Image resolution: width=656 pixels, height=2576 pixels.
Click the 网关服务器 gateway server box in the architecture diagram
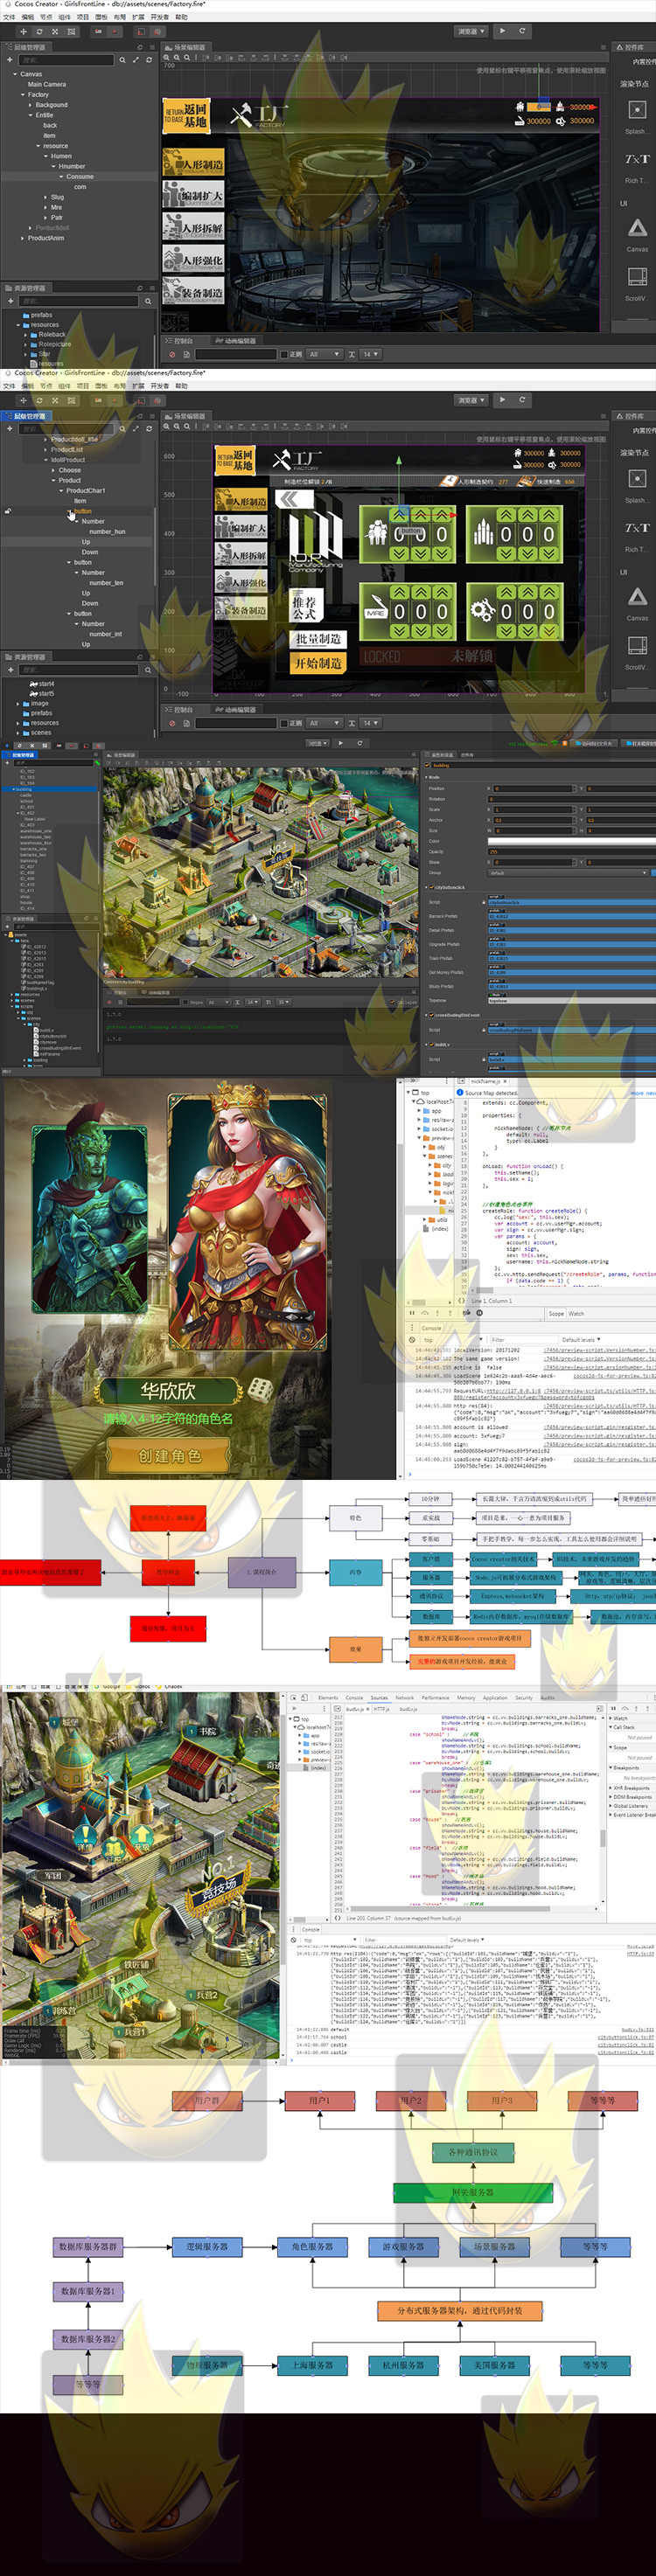(473, 2193)
